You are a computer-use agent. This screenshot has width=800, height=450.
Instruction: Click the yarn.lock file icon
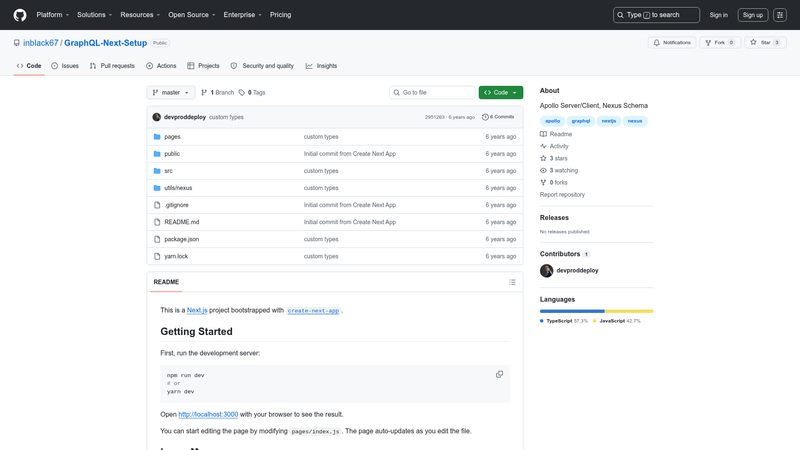(x=157, y=256)
